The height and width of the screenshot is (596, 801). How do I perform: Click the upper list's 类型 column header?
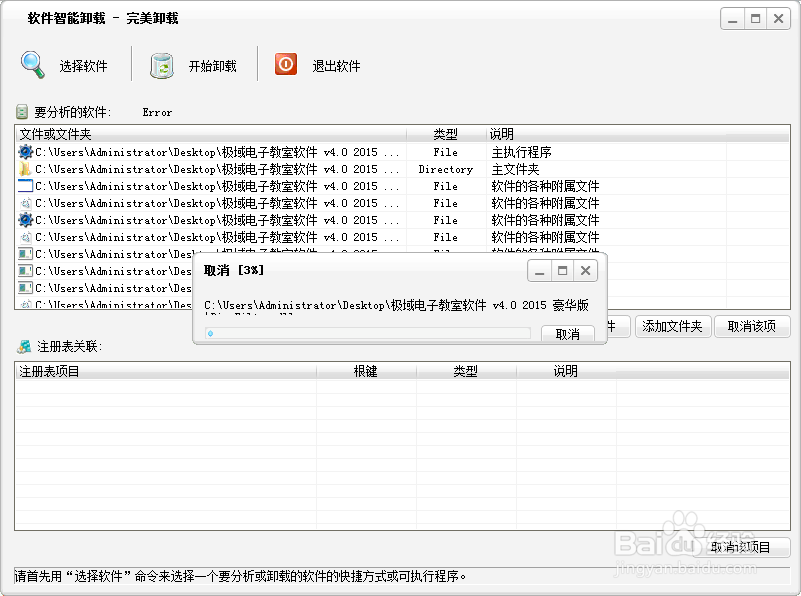[x=445, y=134]
